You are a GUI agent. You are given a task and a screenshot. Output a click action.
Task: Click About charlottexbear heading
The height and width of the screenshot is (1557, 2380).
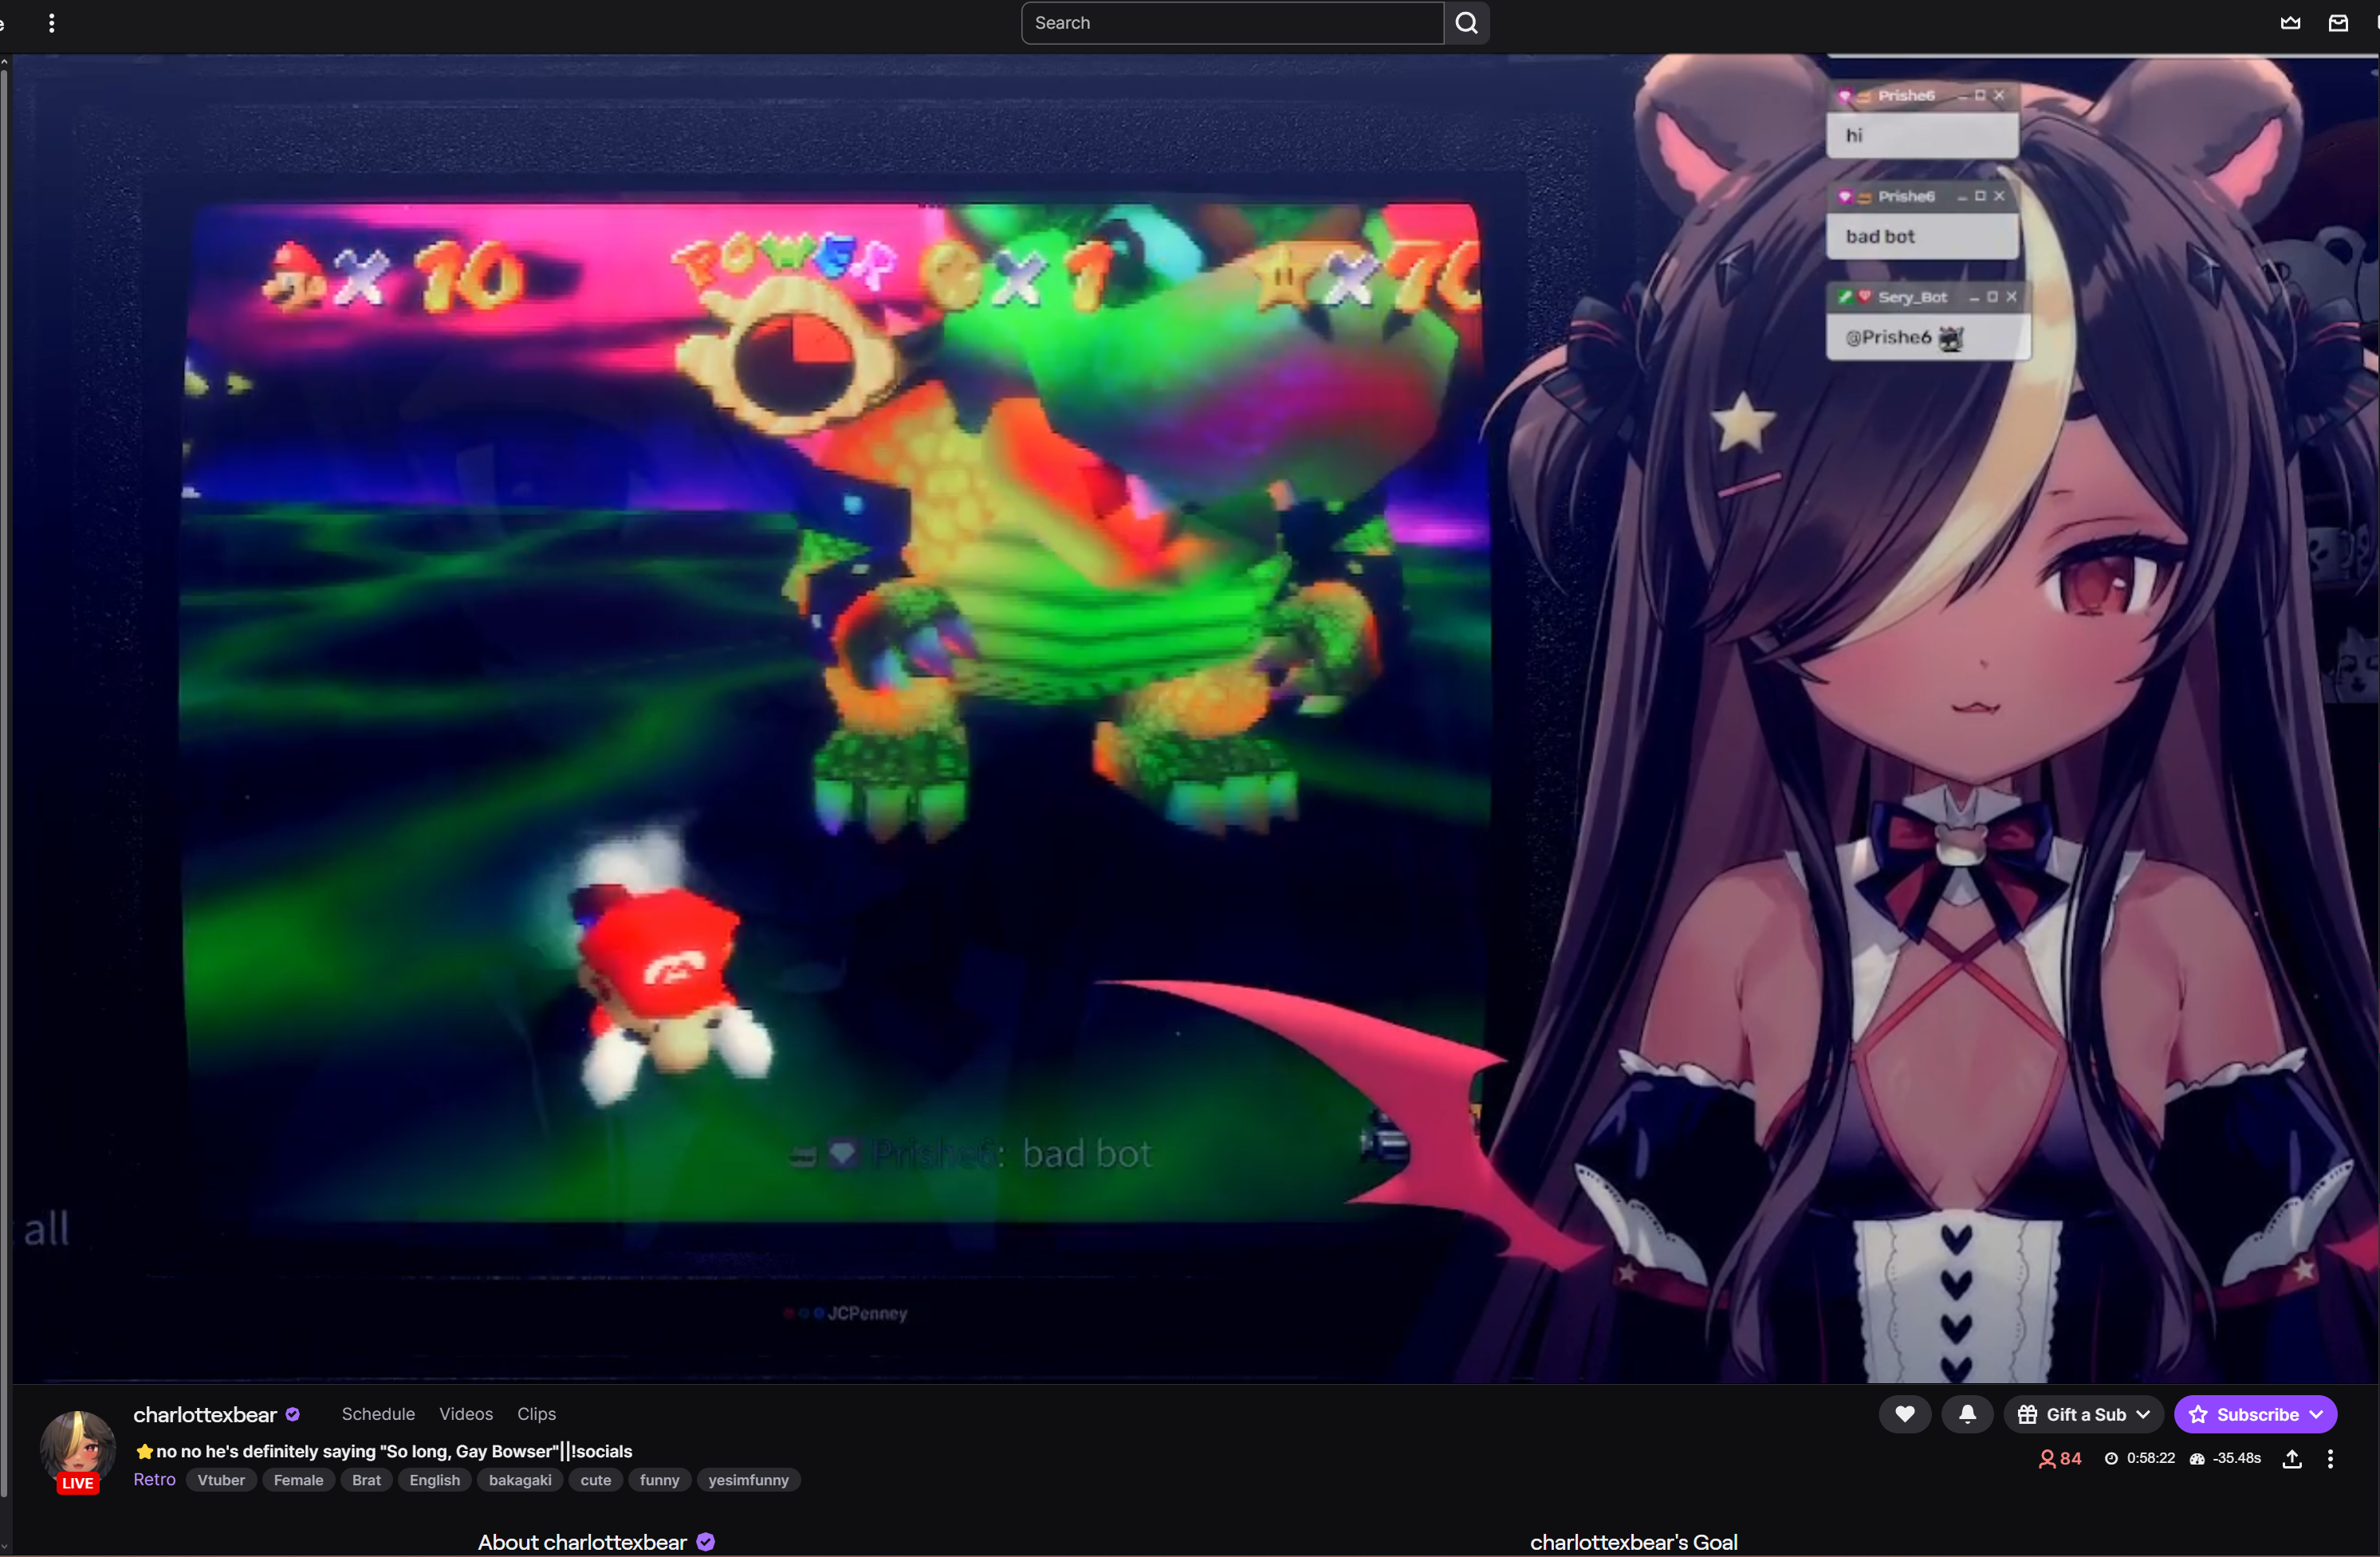(x=583, y=1542)
